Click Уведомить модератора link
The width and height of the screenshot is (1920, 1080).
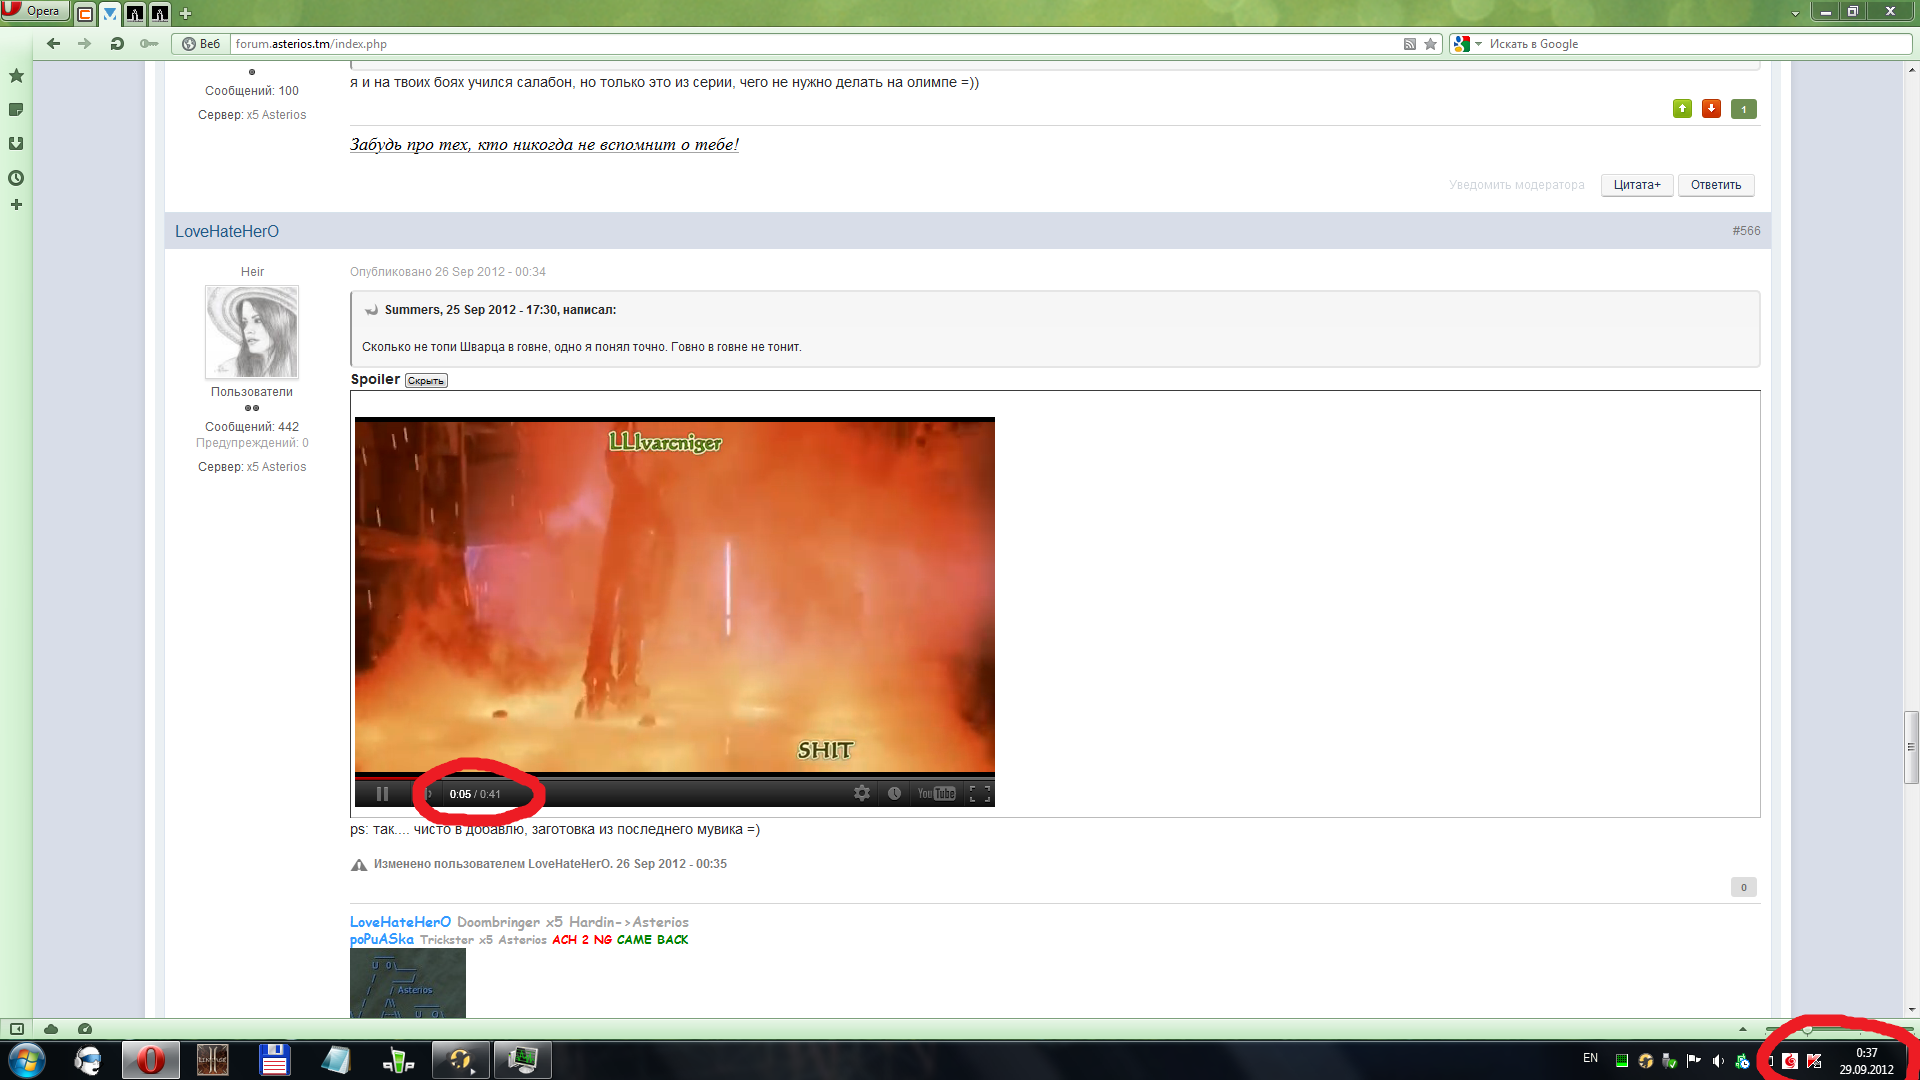coord(1517,185)
